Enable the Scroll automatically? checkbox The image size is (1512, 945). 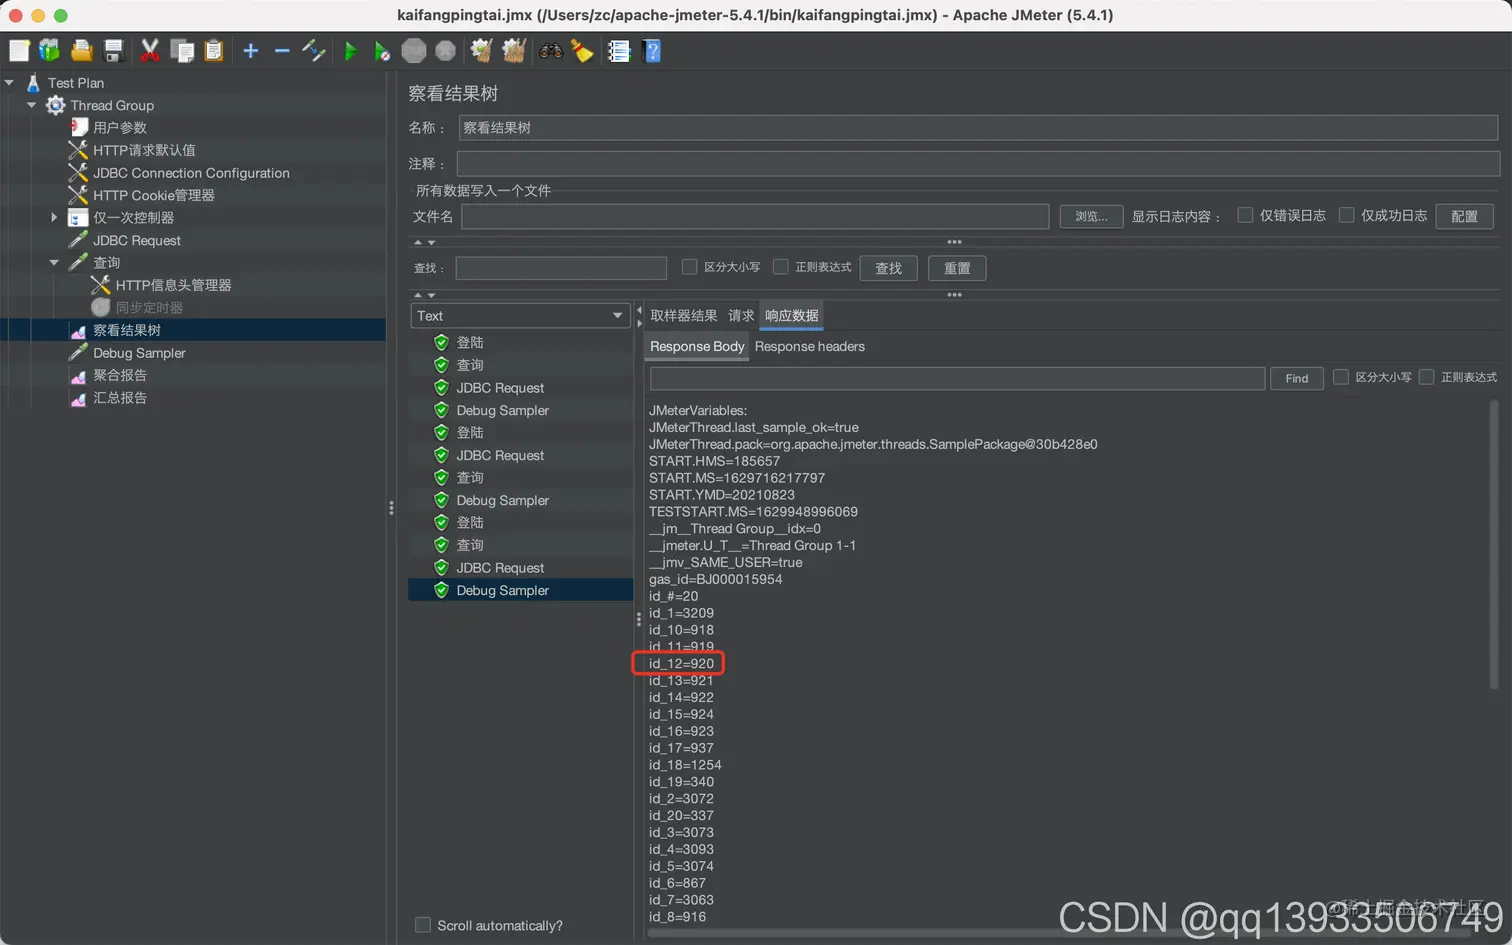[423, 925]
